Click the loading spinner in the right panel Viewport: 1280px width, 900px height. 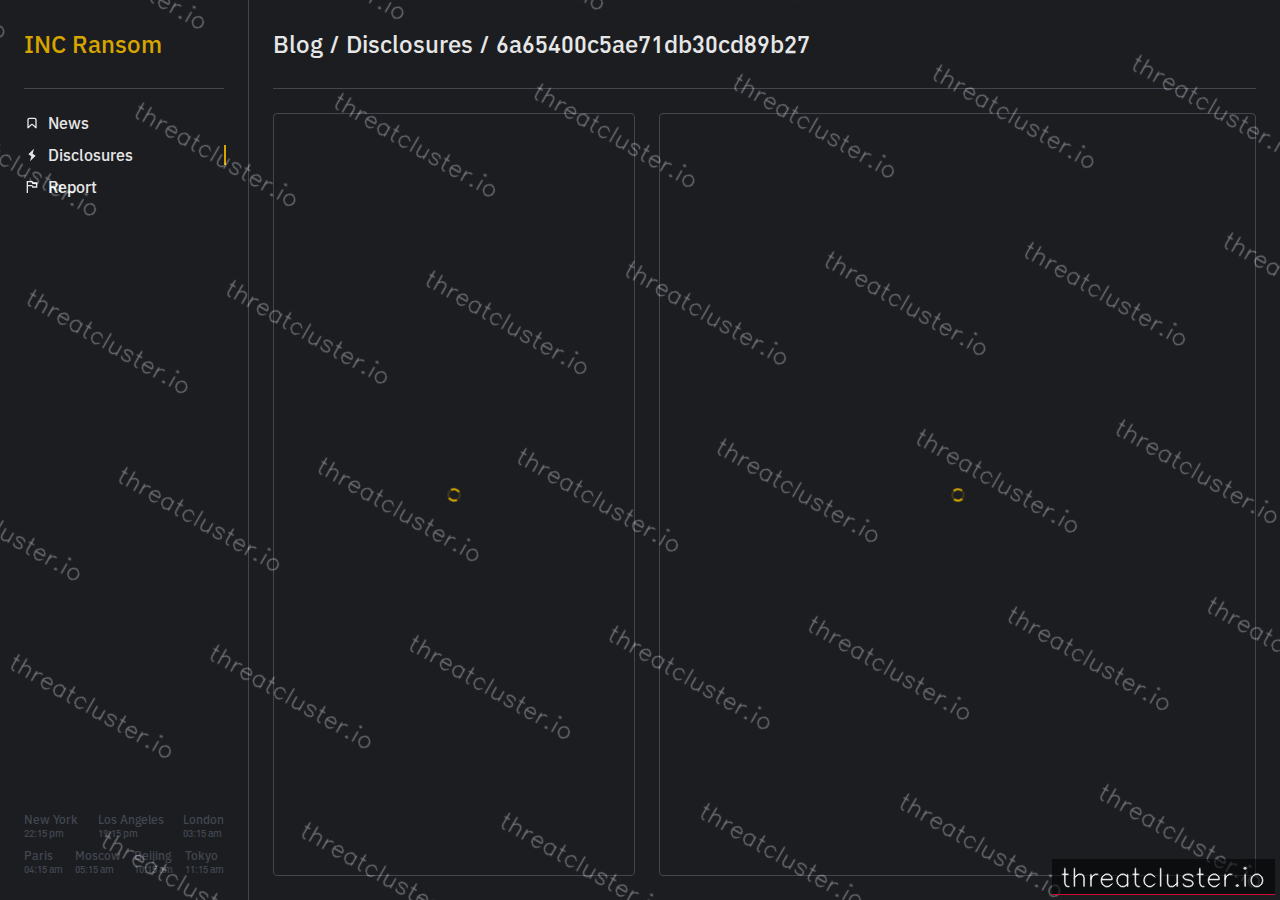[x=957, y=495]
